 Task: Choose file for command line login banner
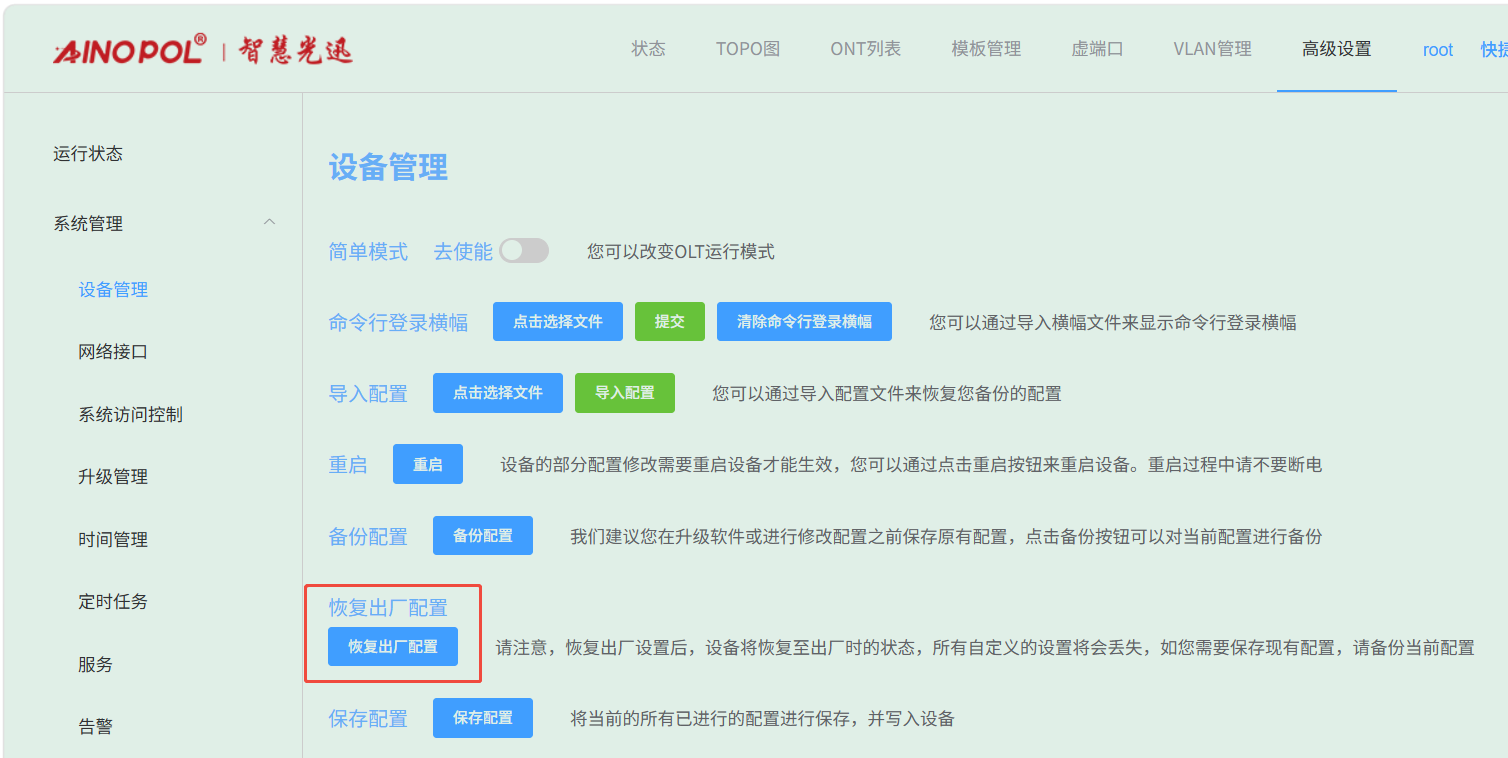558,322
